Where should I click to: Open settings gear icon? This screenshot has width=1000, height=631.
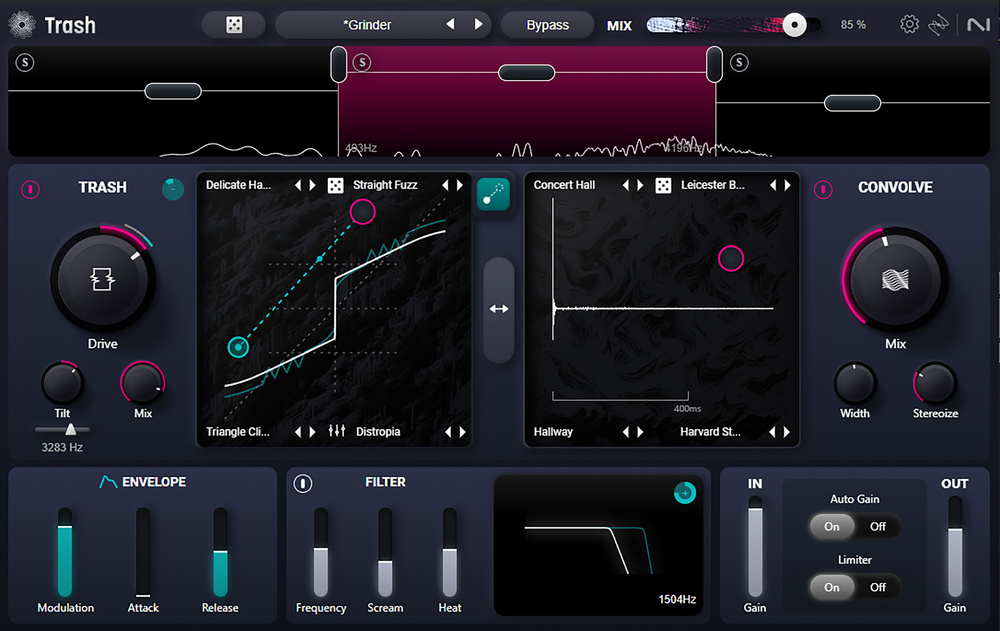pyautogui.click(x=909, y=25)
